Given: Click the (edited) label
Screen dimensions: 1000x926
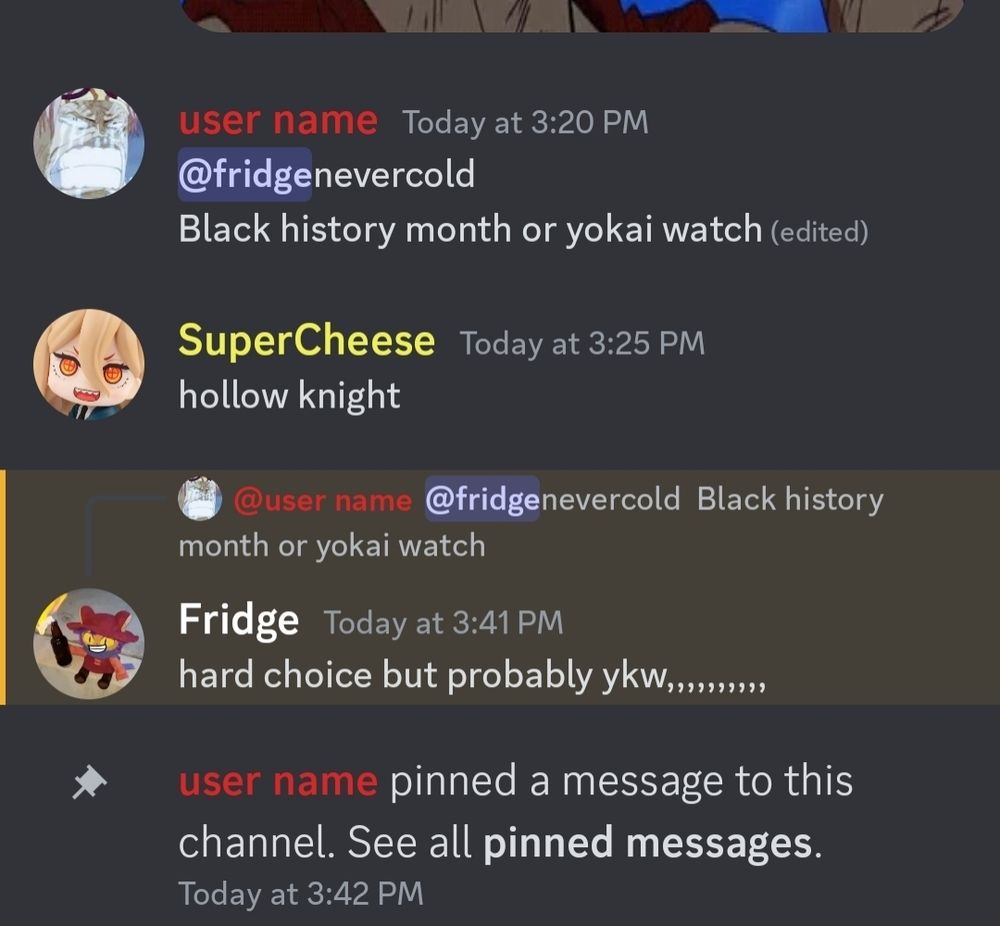Looking at the screenshot, I should 820,232.
